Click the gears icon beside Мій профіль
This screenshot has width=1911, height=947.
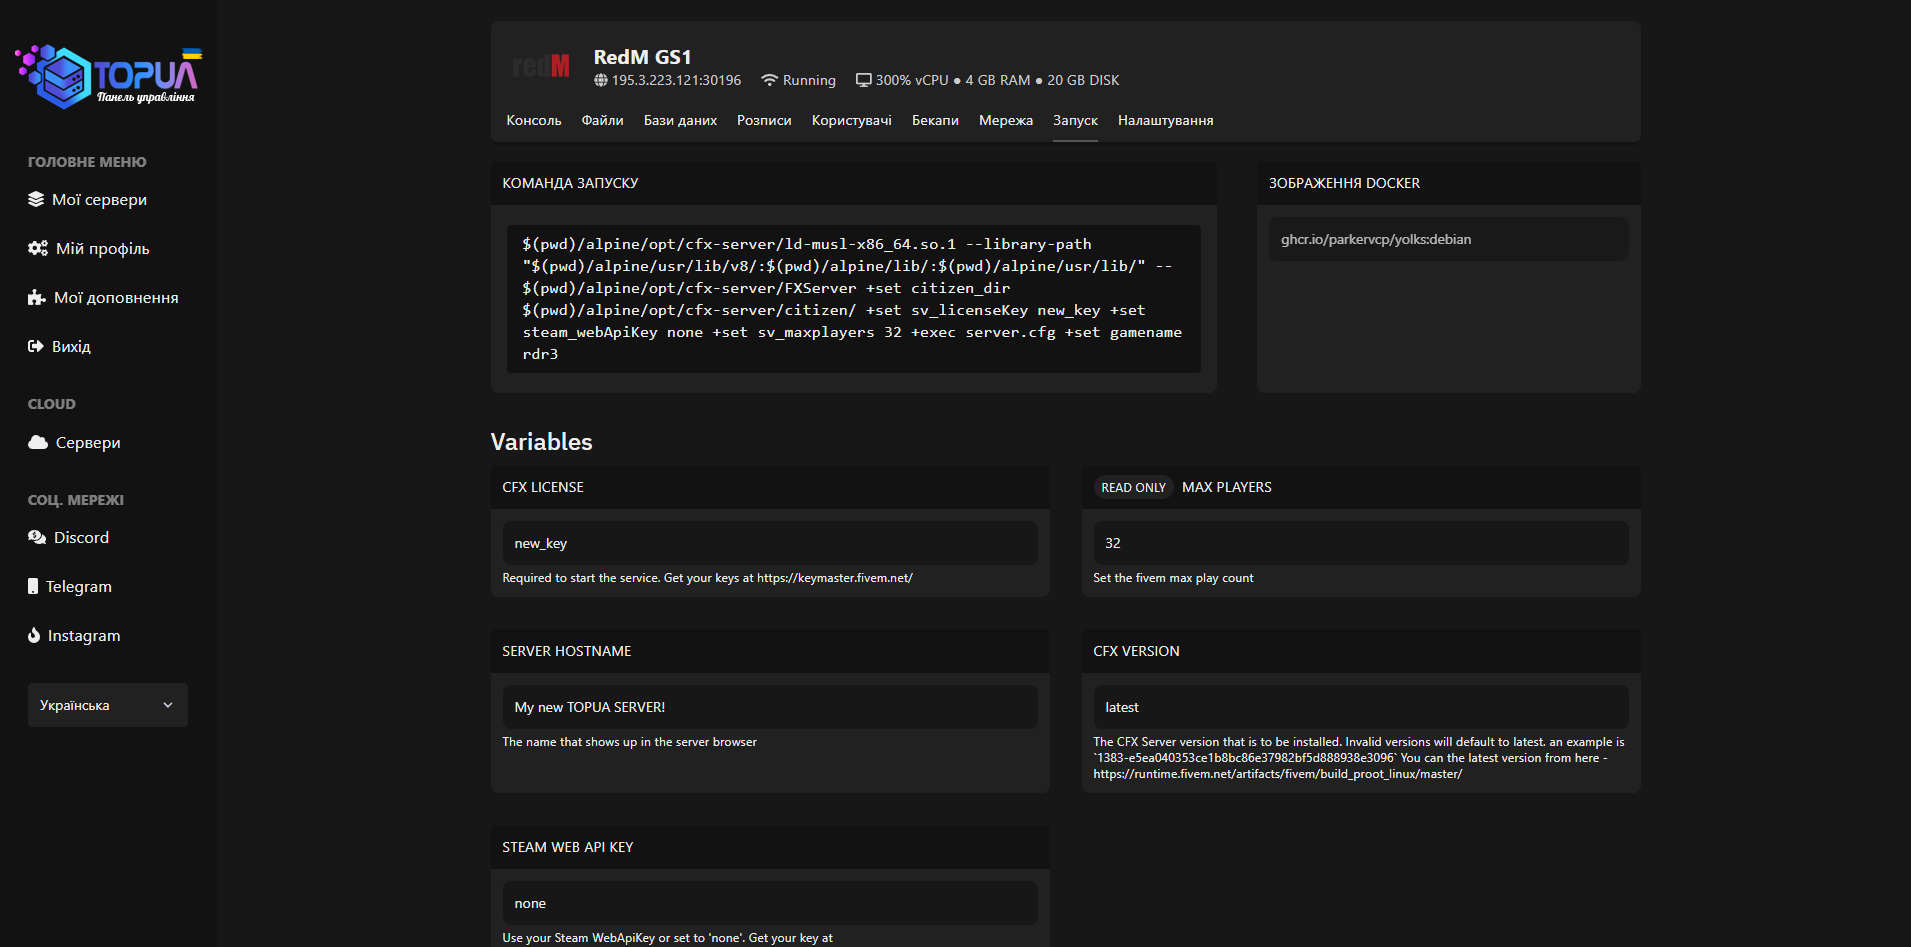coord(38,248)
